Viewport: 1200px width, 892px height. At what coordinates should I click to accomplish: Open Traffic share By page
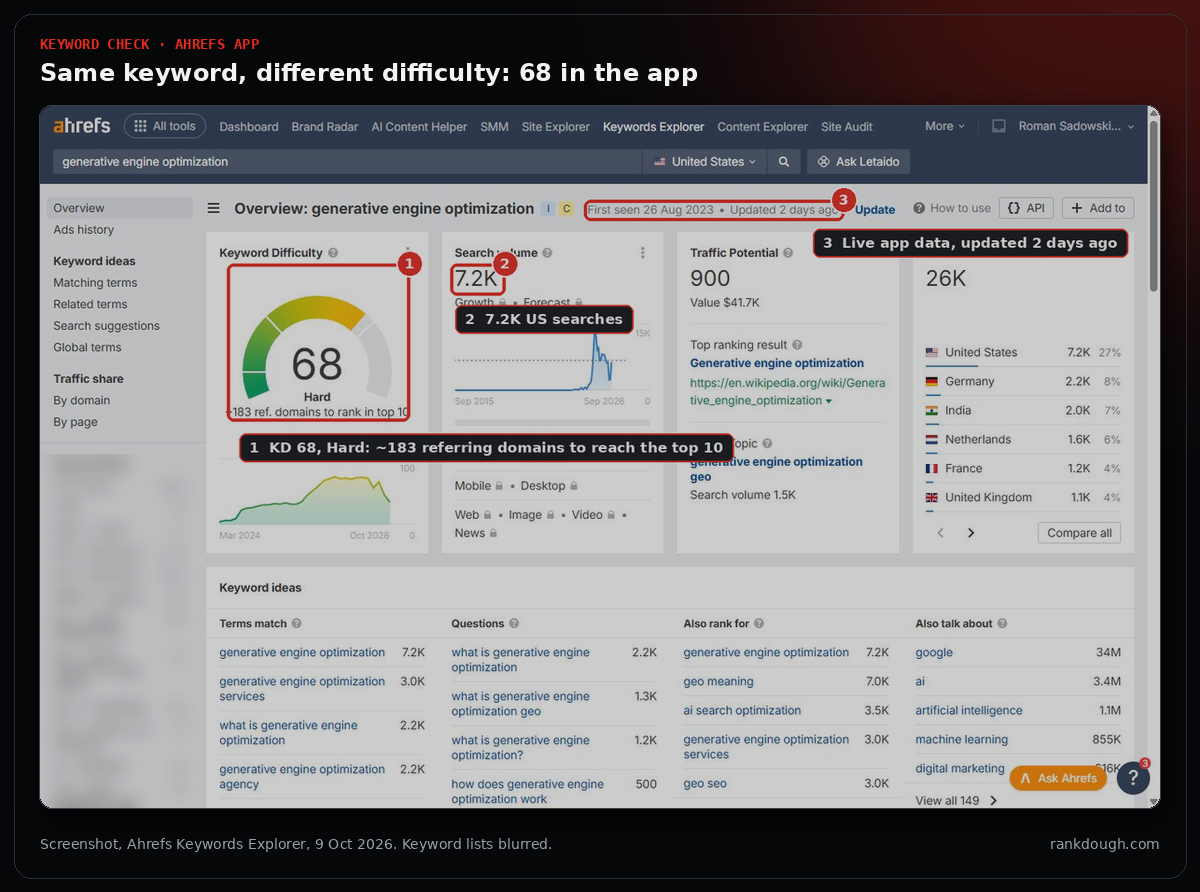tap(75, 422)
